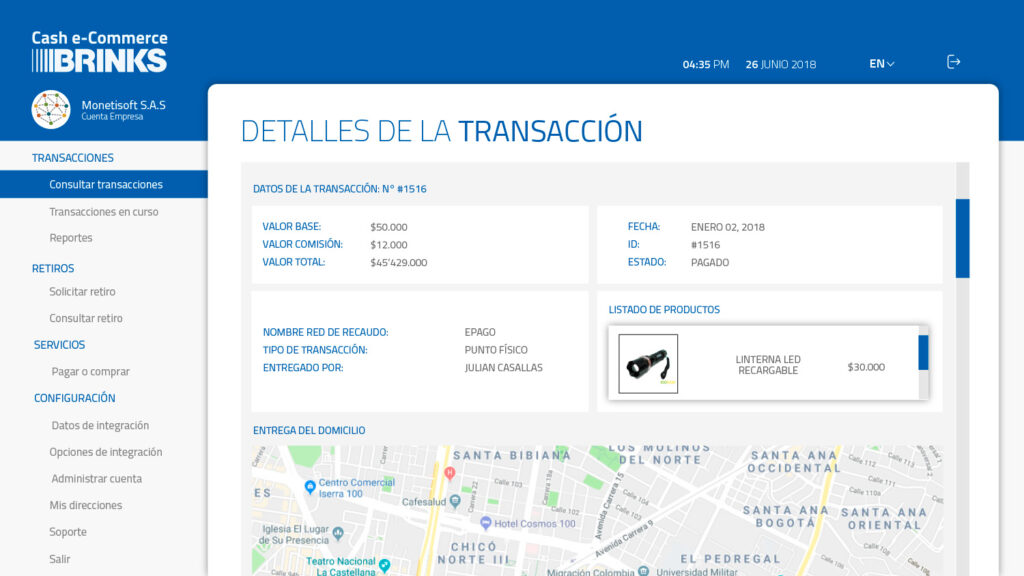Click Pagar o comprar service
1024x576 pixels.
click(x=90, y=372)
